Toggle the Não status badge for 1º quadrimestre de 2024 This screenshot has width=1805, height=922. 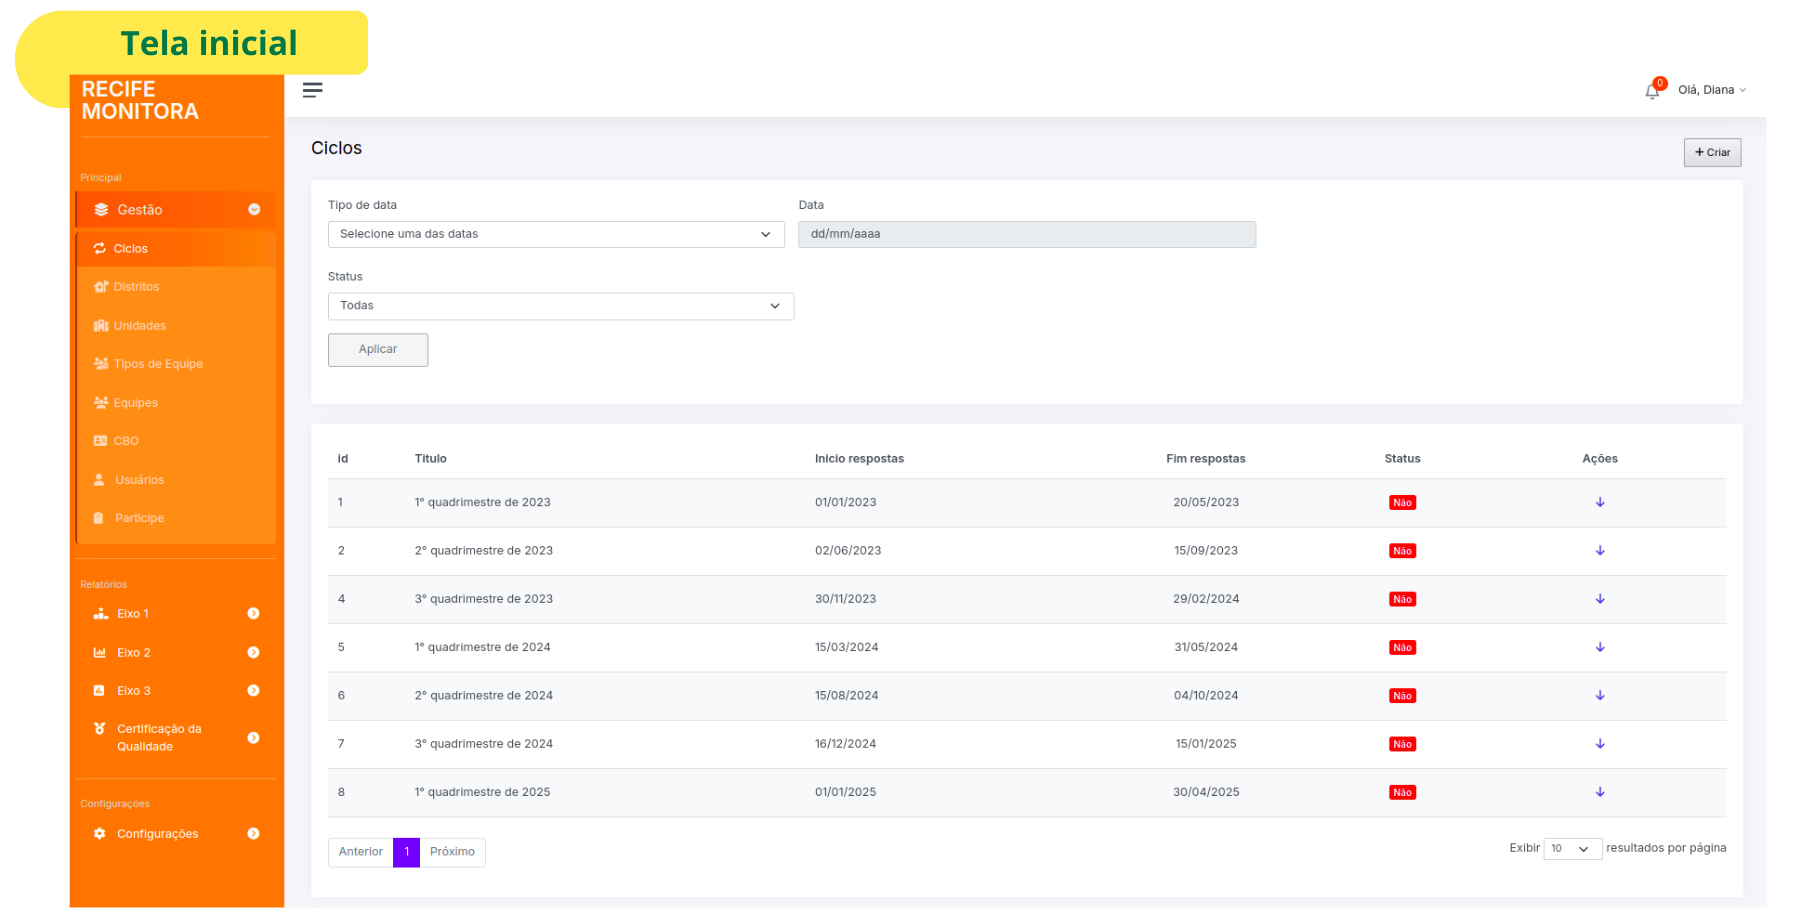(x=1402, y=648)
